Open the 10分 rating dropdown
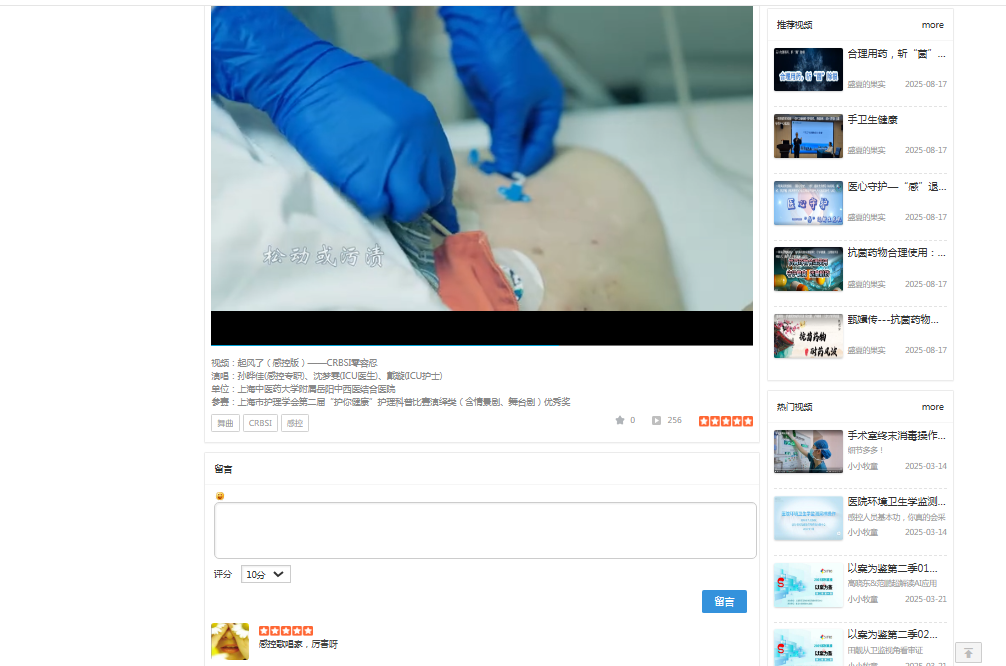This screenshot has height=666, width=1006. pyautogui.click(x=265, y=573)
